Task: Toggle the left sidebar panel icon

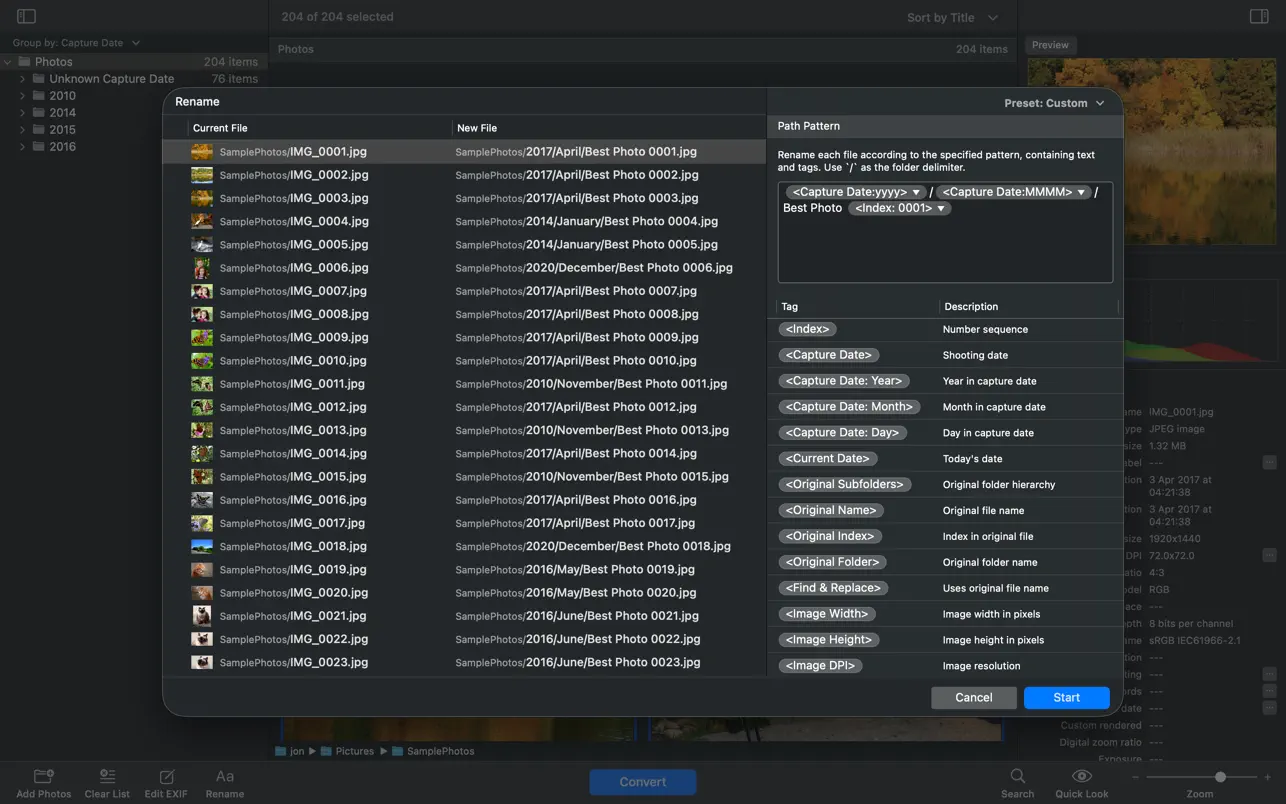Action: click(x=27, y=17)
